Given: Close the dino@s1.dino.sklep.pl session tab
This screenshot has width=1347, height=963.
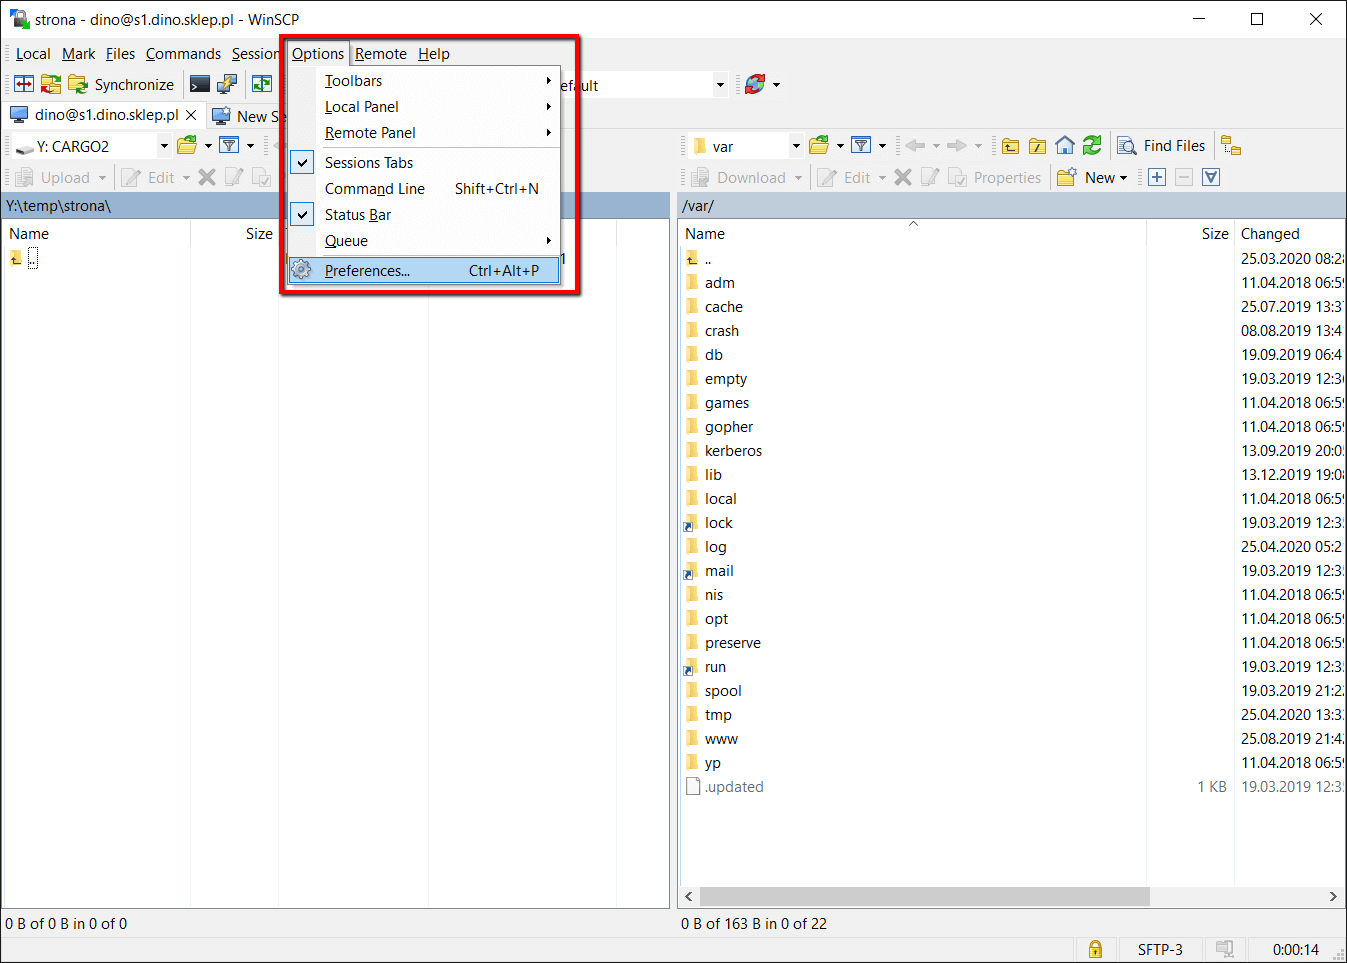Looking at the screenshot, I should (x=191, y=115).
